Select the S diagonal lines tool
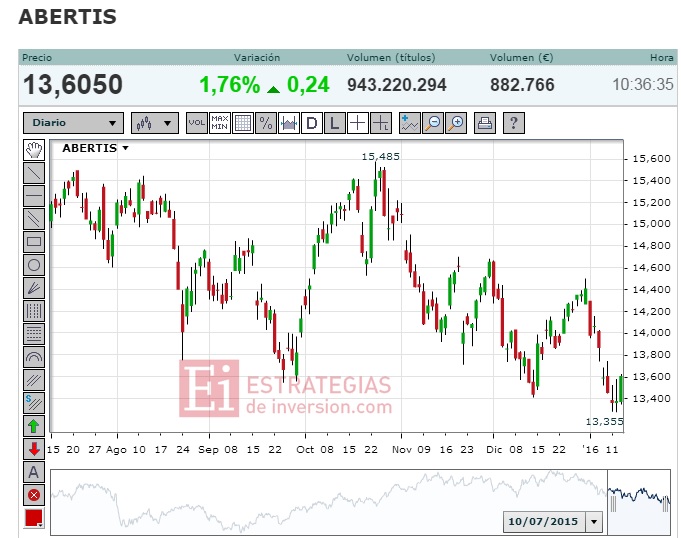The height and width of the screenshot is (538, 681). [x=33, y=403]
